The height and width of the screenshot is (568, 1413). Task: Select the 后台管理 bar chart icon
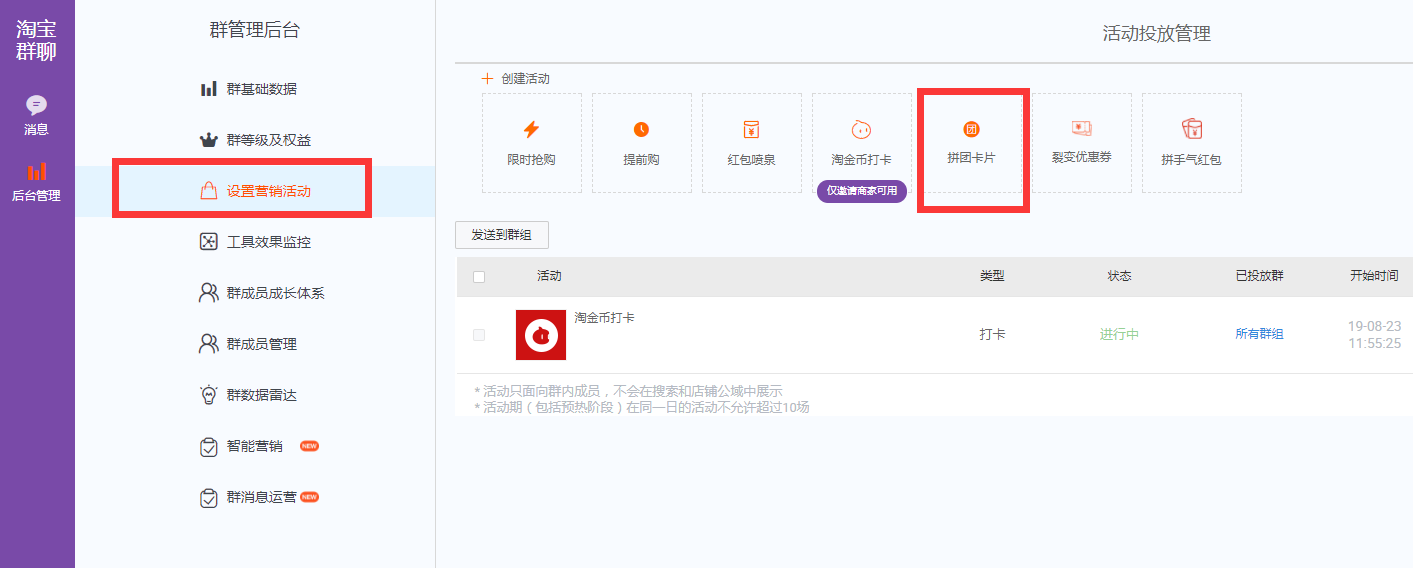coord(37,171)
